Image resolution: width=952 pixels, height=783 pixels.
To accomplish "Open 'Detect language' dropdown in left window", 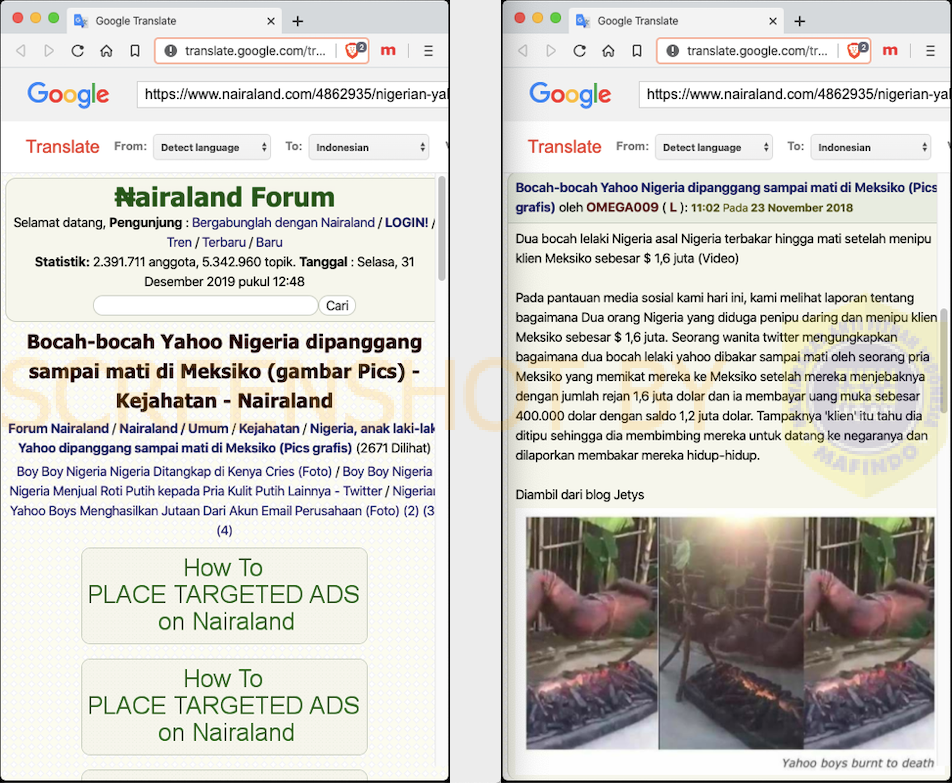I will point(212,147).
